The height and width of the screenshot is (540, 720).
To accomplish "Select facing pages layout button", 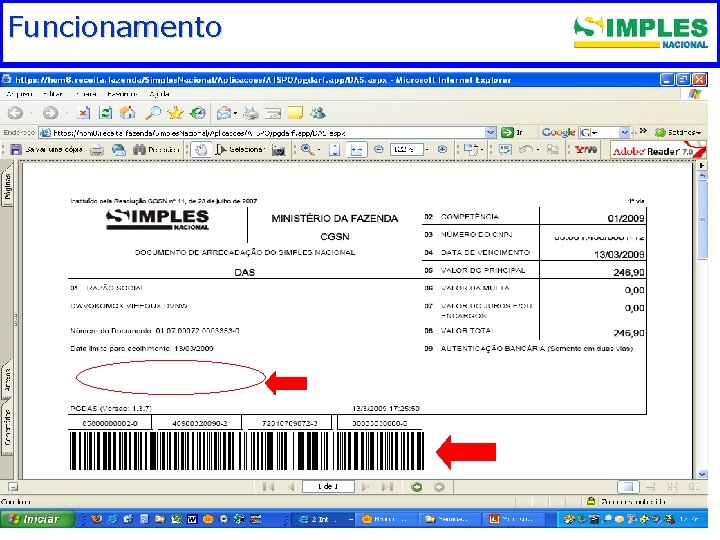I will click(x=694, y=487).
